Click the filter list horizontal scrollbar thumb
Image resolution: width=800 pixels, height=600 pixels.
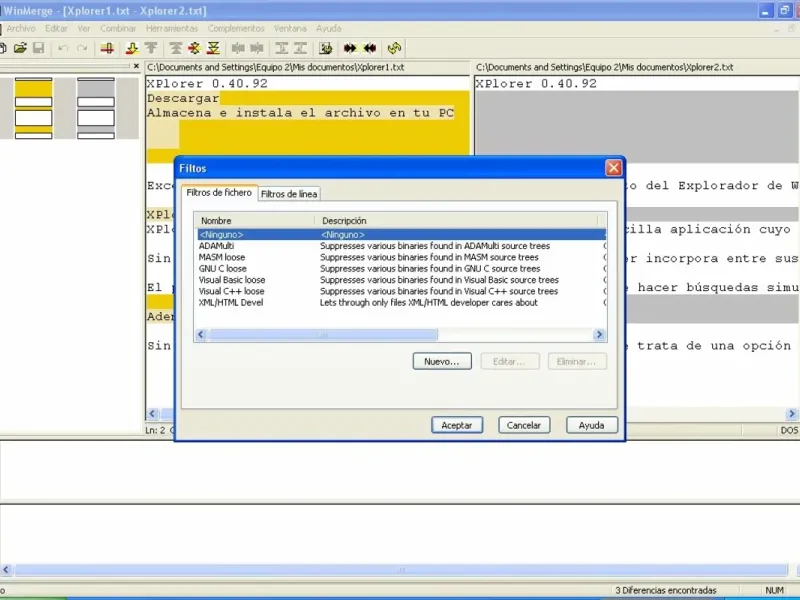(323, 335)
